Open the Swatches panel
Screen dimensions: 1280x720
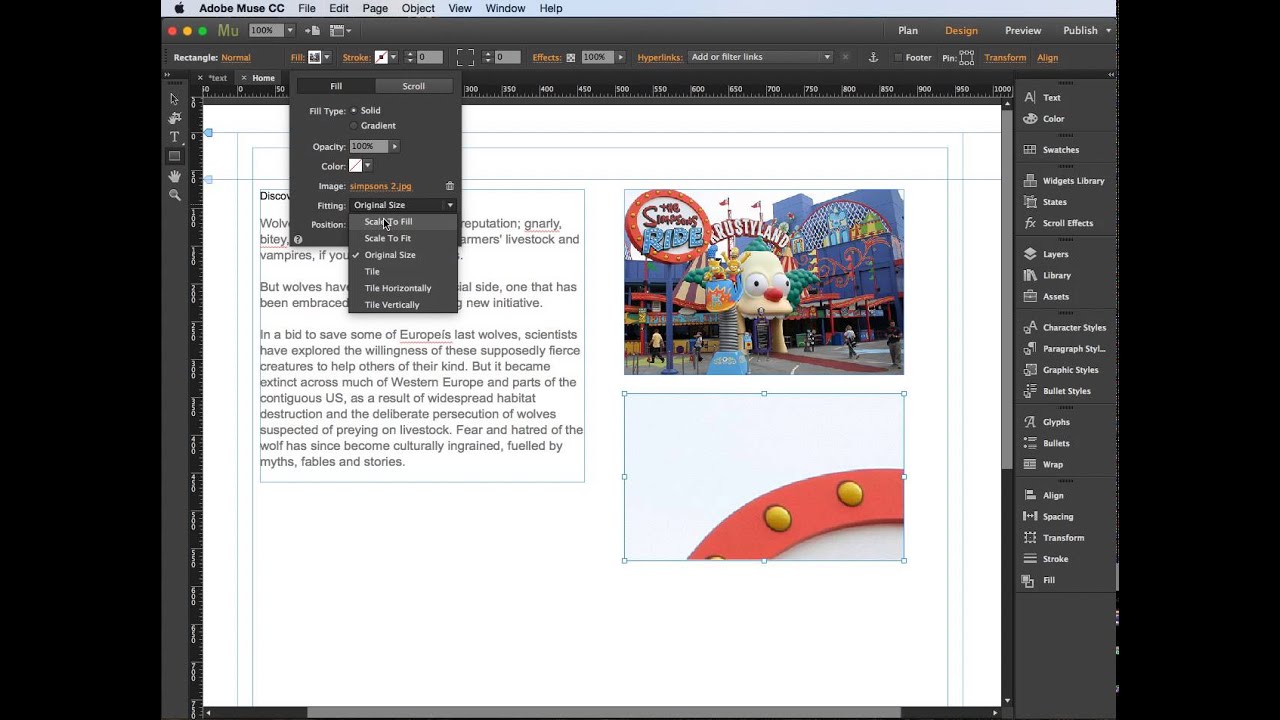pos(1061,150)
